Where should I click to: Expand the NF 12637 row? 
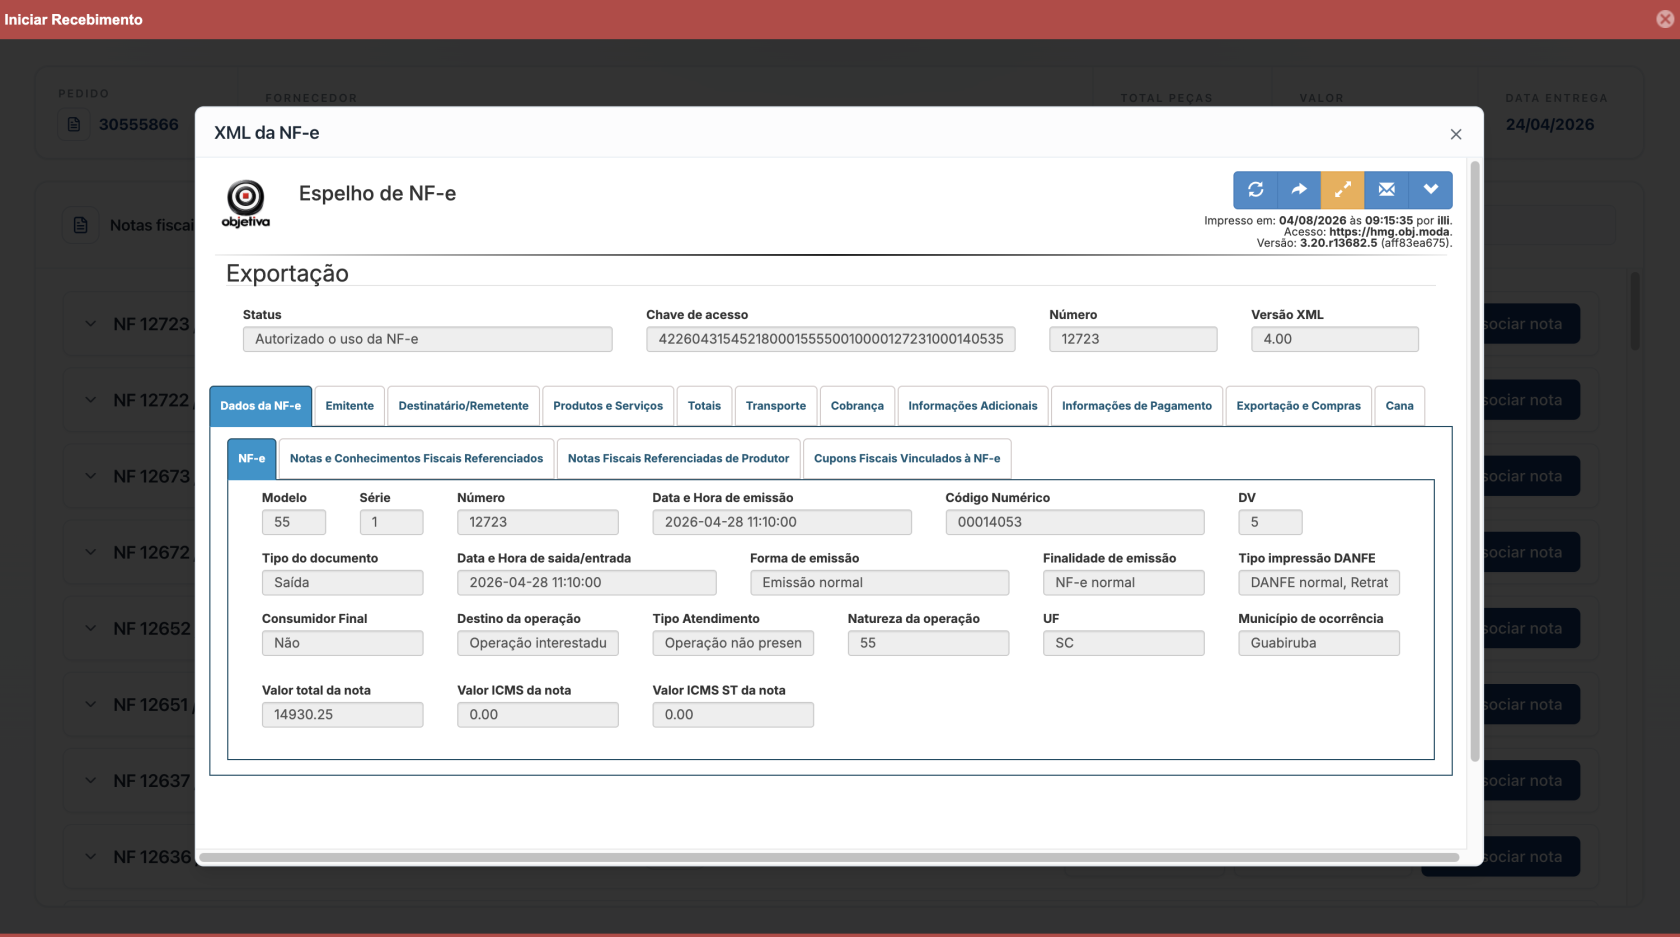(x=90, y=780)
